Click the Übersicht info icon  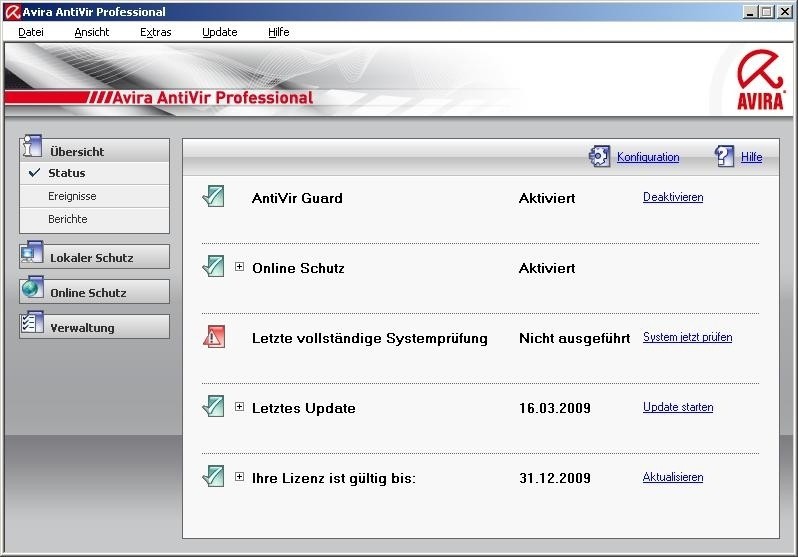[32, 146]
